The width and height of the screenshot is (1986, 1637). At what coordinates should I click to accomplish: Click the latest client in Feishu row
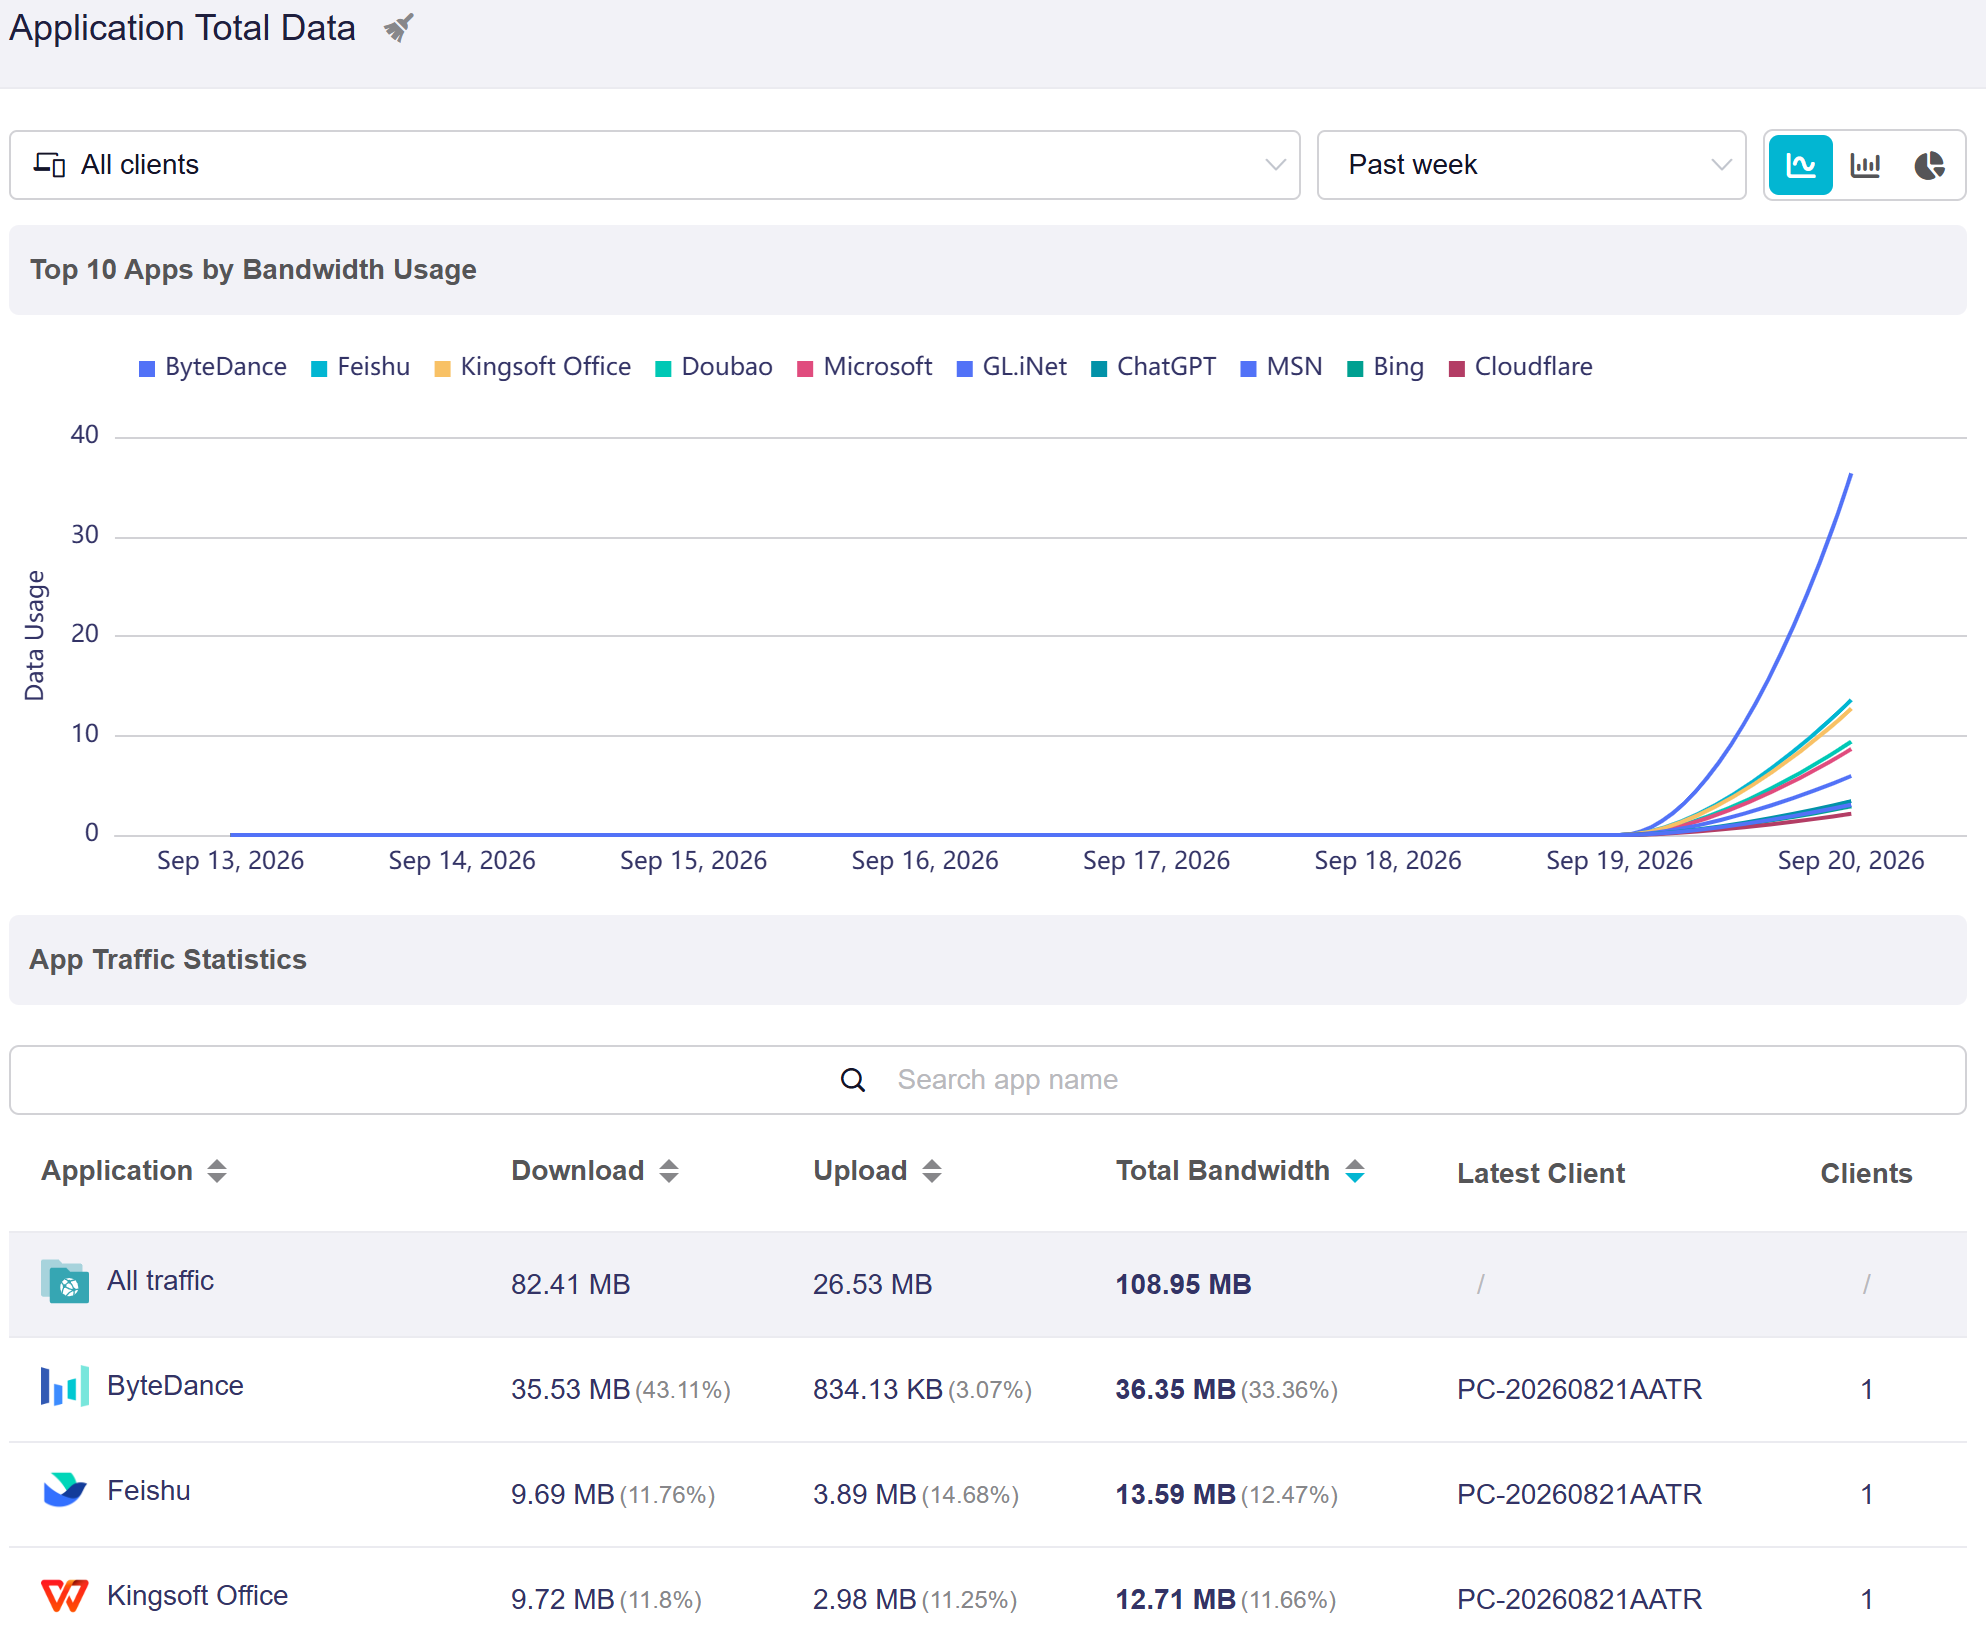coord(1580,1495)
